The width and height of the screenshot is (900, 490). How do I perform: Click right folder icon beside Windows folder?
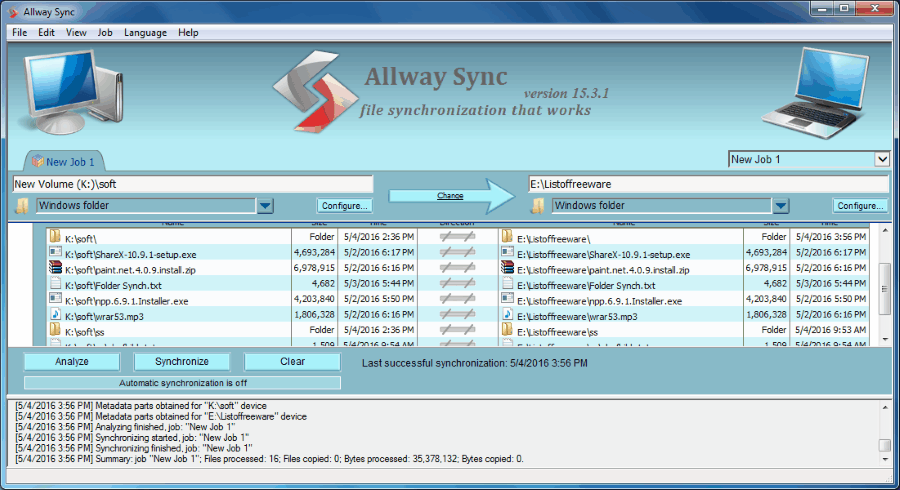pyautogui.click(x=537, y=205)
